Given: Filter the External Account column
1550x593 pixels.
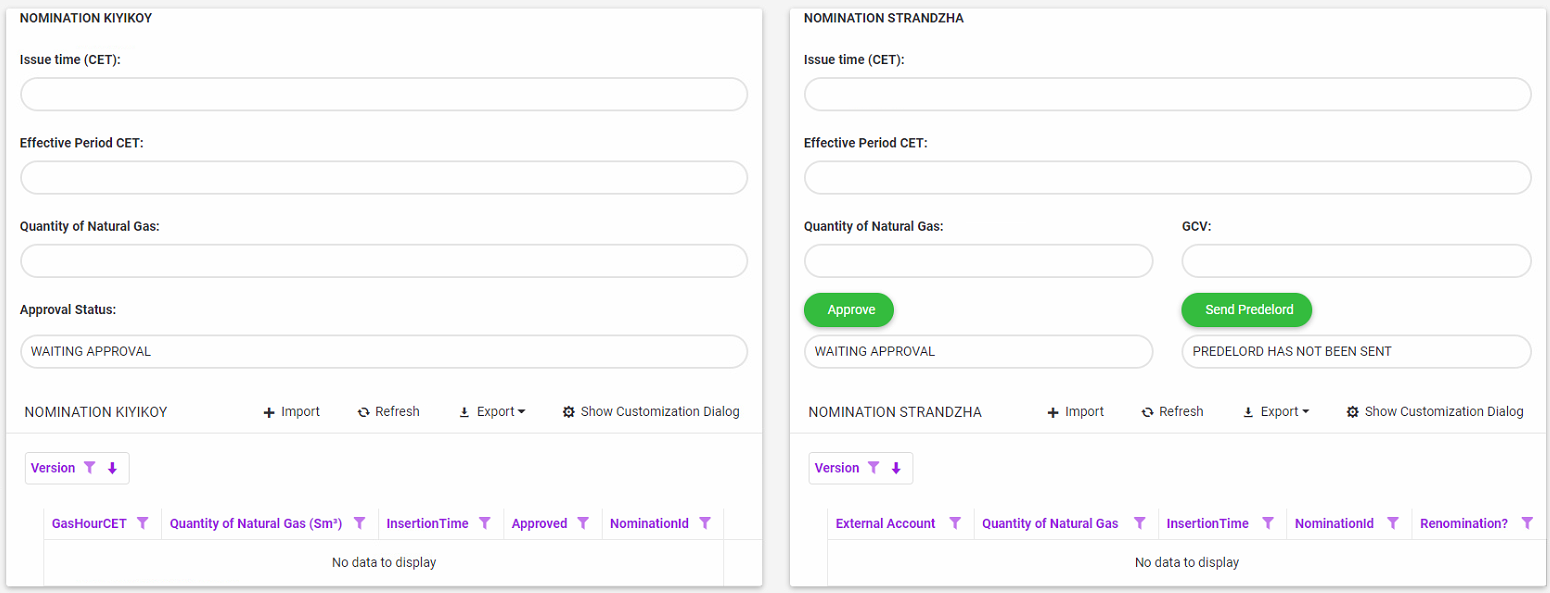Looking at the screenshot, I should pos(955,523).
